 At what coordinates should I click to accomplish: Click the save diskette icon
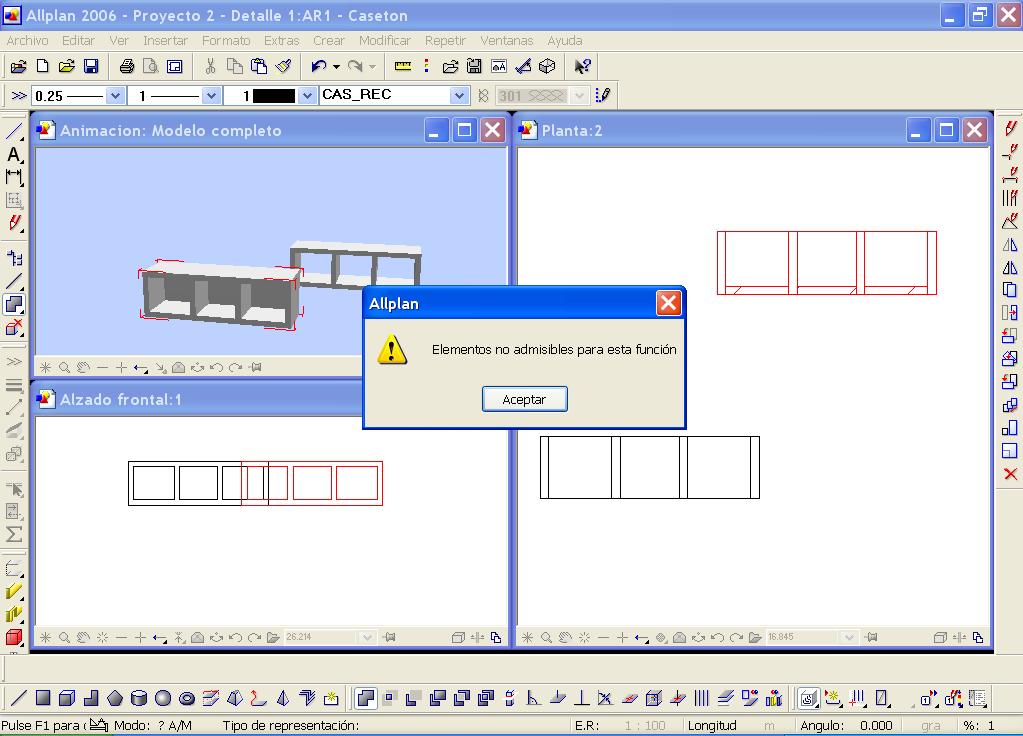click(91, 66)
